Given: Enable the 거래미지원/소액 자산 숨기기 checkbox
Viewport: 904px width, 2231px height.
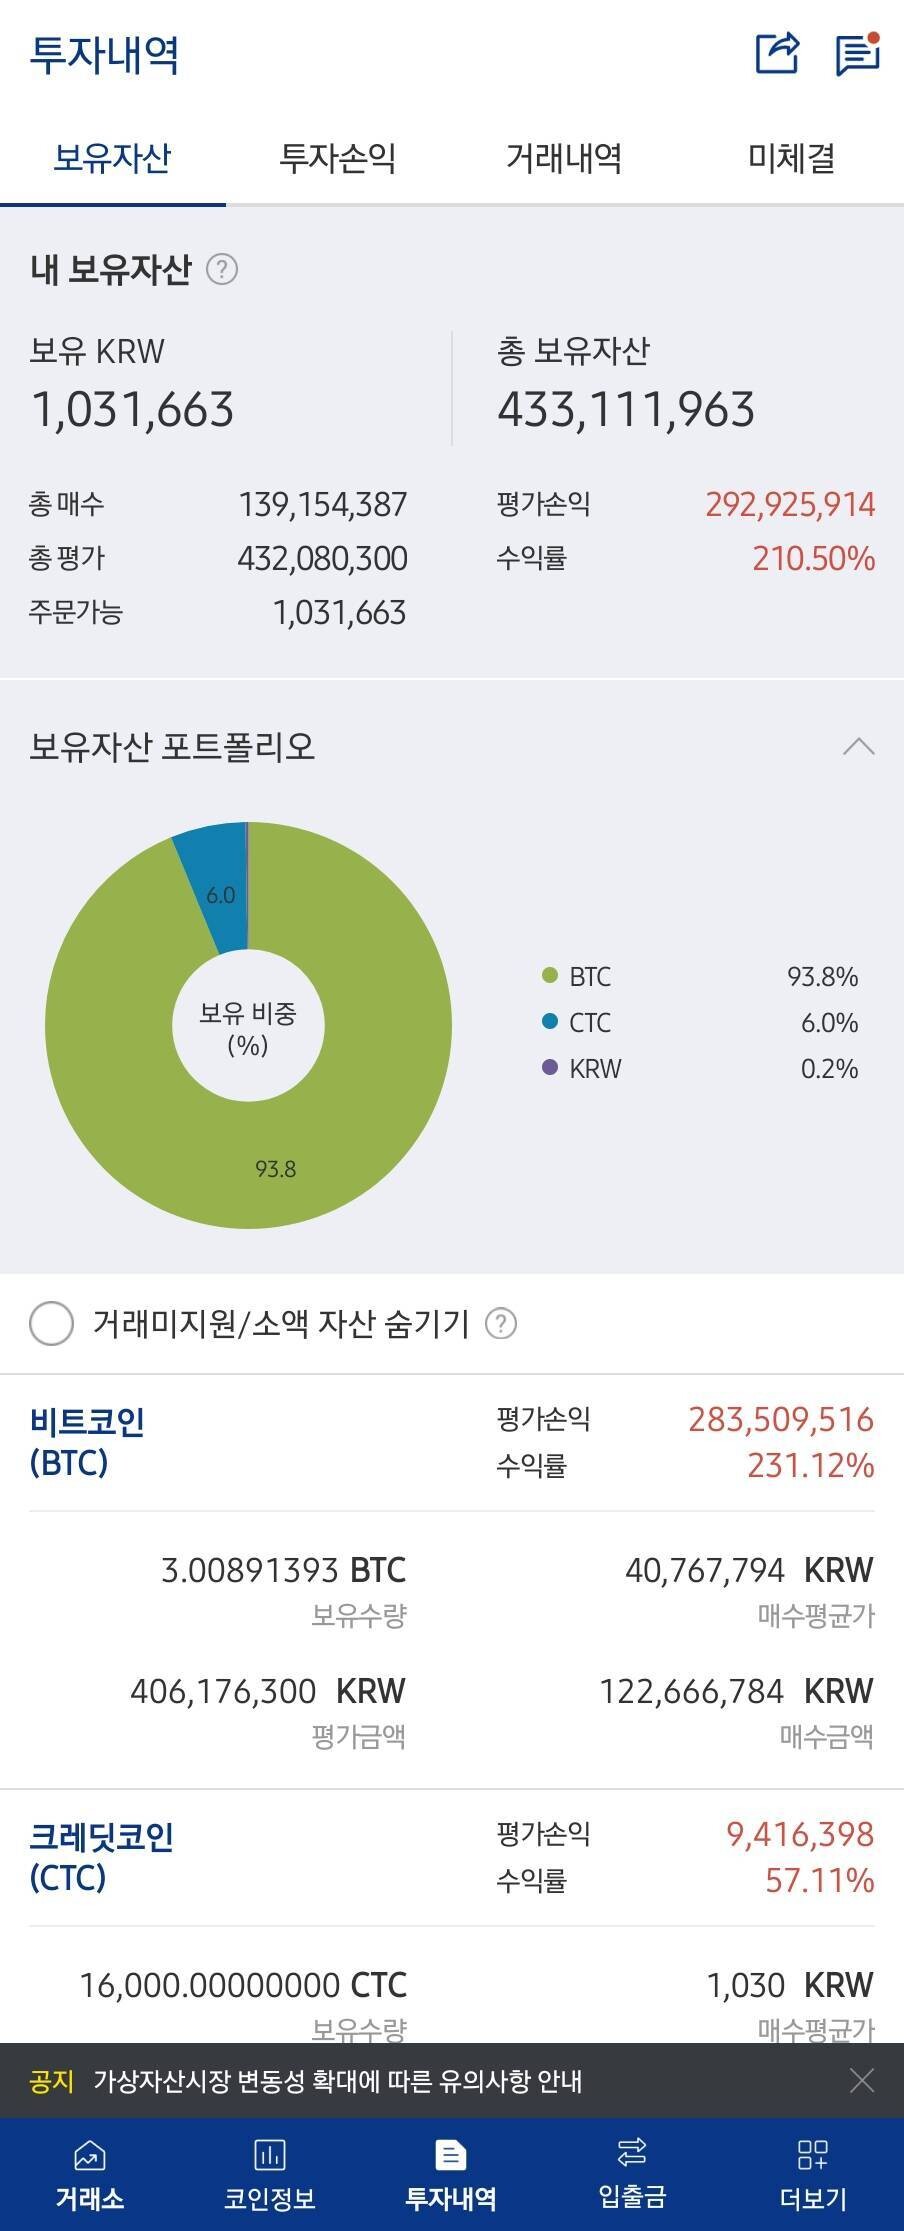Looking at the screenshot, I should 49,1325.
